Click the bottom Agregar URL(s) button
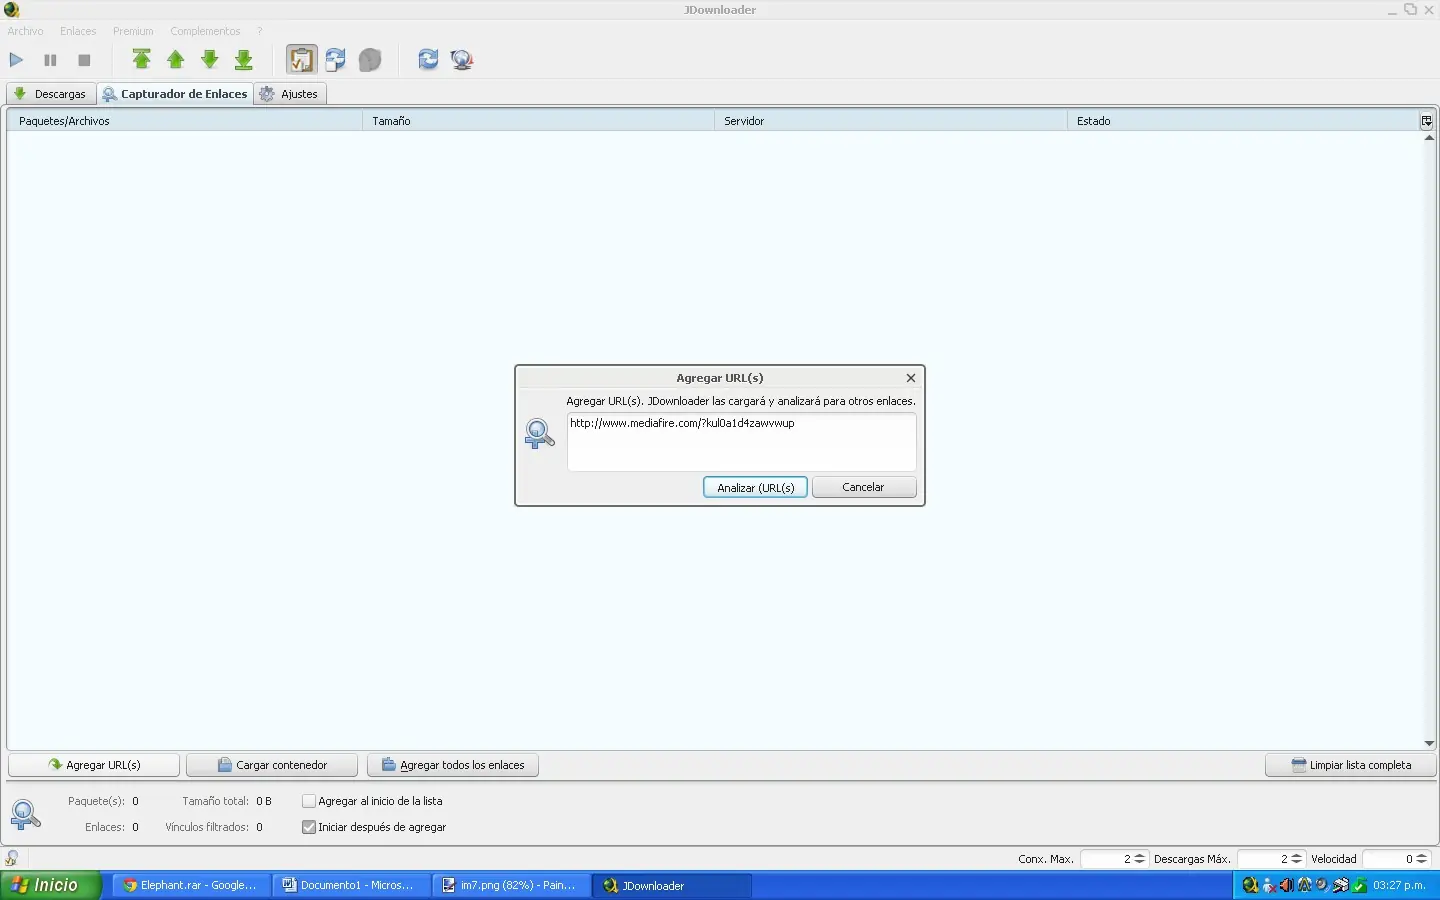The height and width of the screenshot is (900, 1440). [x=94, y=765]
